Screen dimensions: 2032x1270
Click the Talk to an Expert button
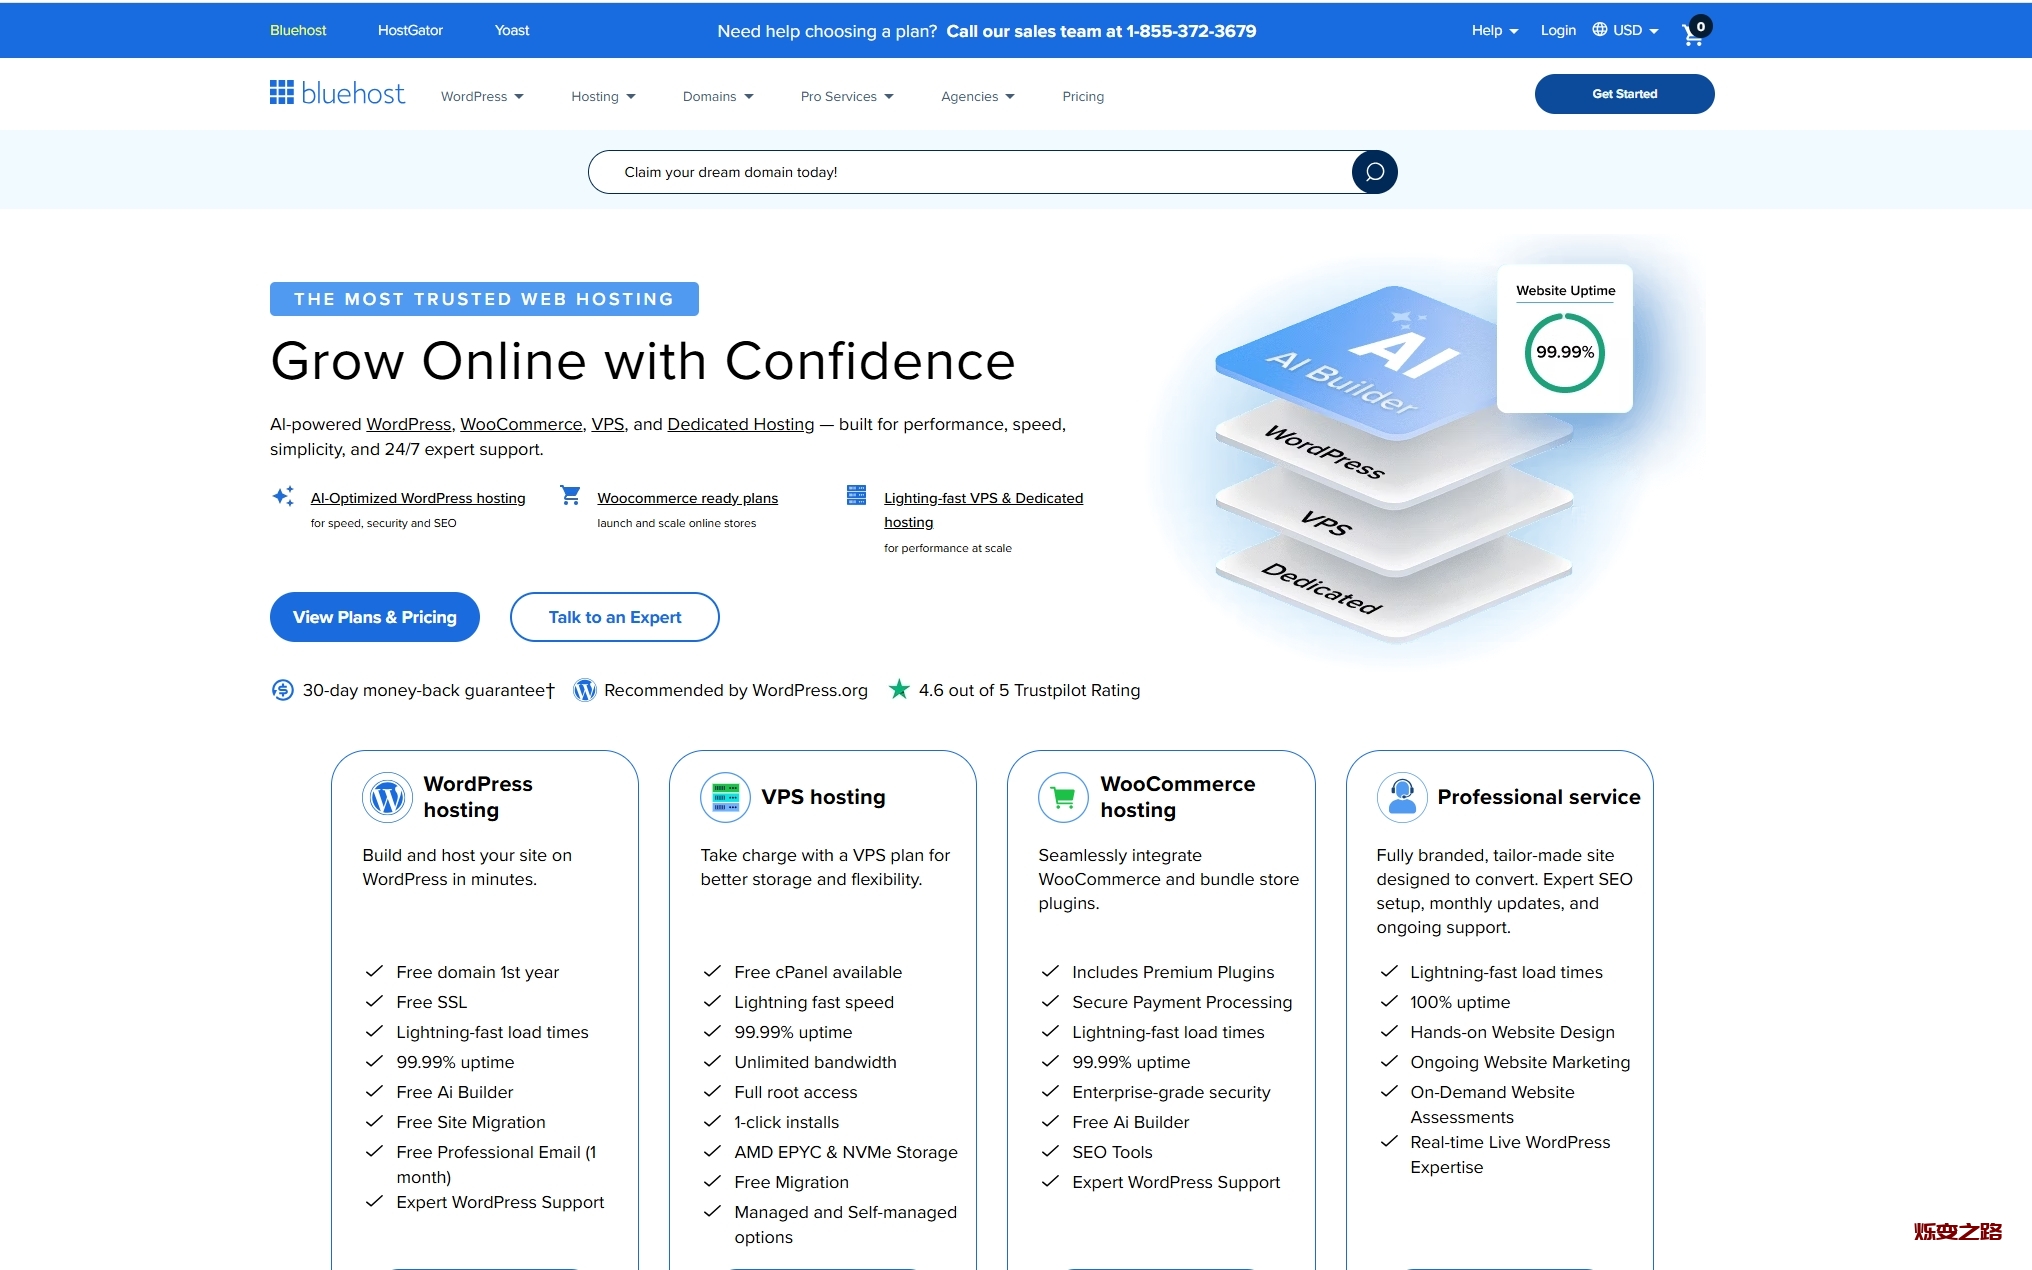614,617
